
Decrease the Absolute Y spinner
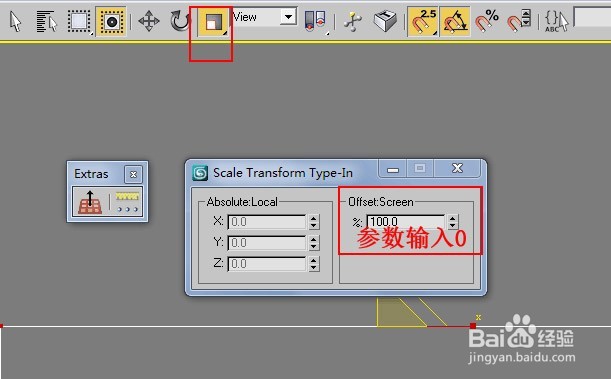click(313, 247)
